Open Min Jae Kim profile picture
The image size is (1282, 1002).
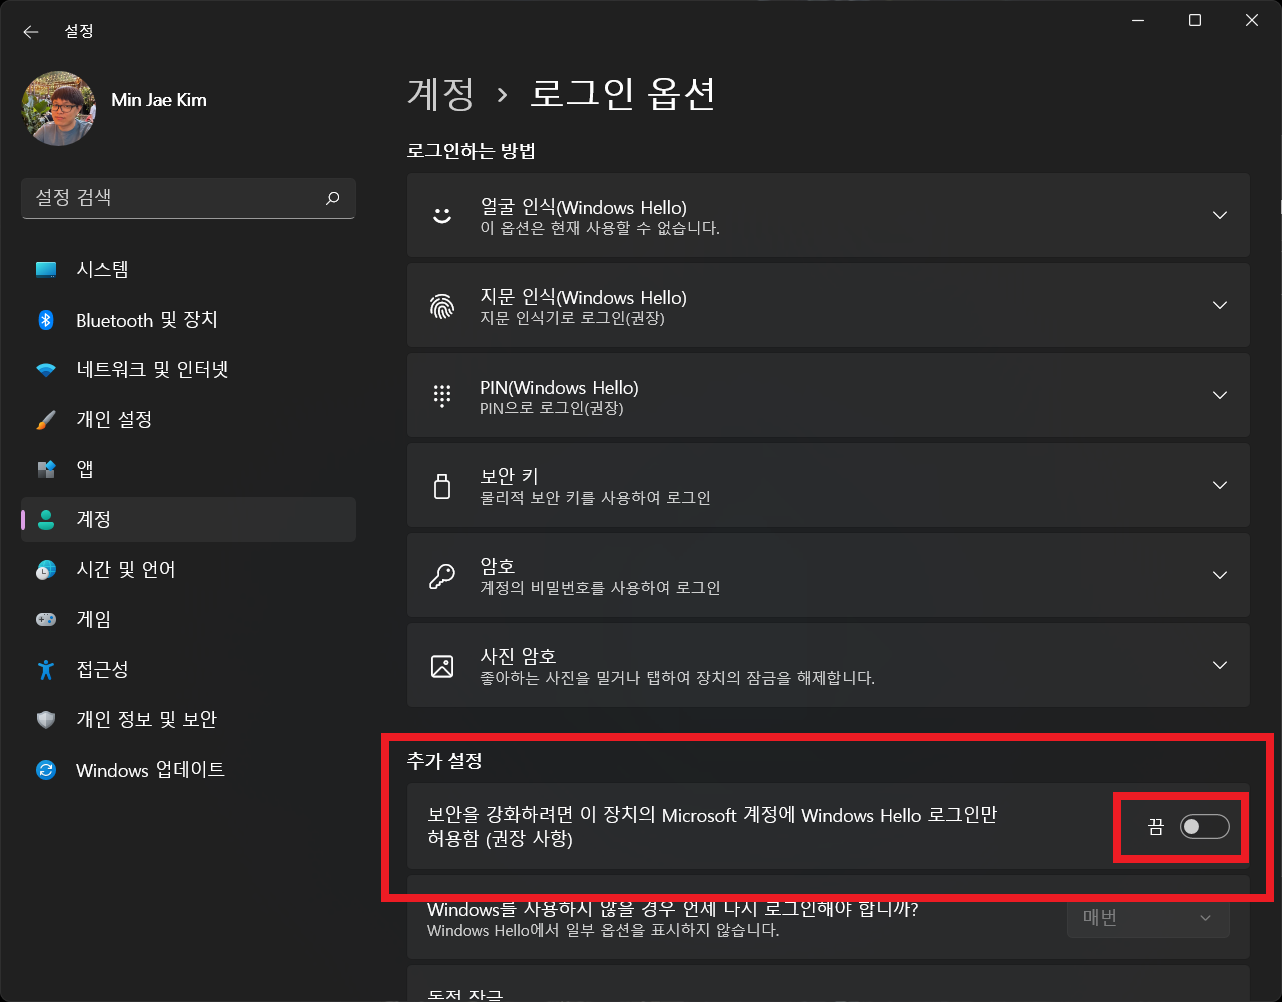[x=59, y=108]
